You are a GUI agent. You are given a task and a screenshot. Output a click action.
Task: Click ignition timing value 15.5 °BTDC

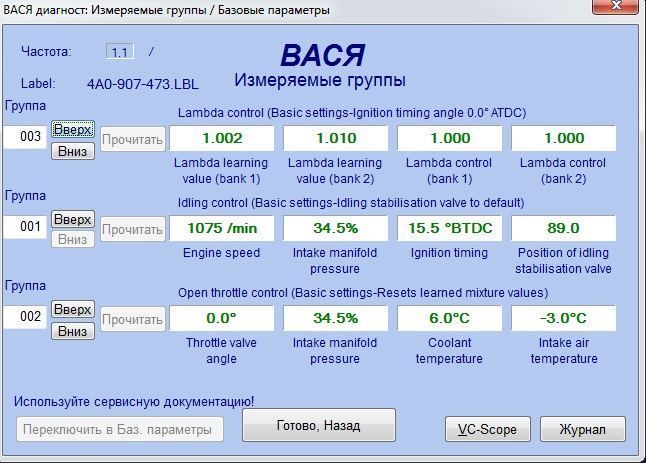(x=449, y=228)
